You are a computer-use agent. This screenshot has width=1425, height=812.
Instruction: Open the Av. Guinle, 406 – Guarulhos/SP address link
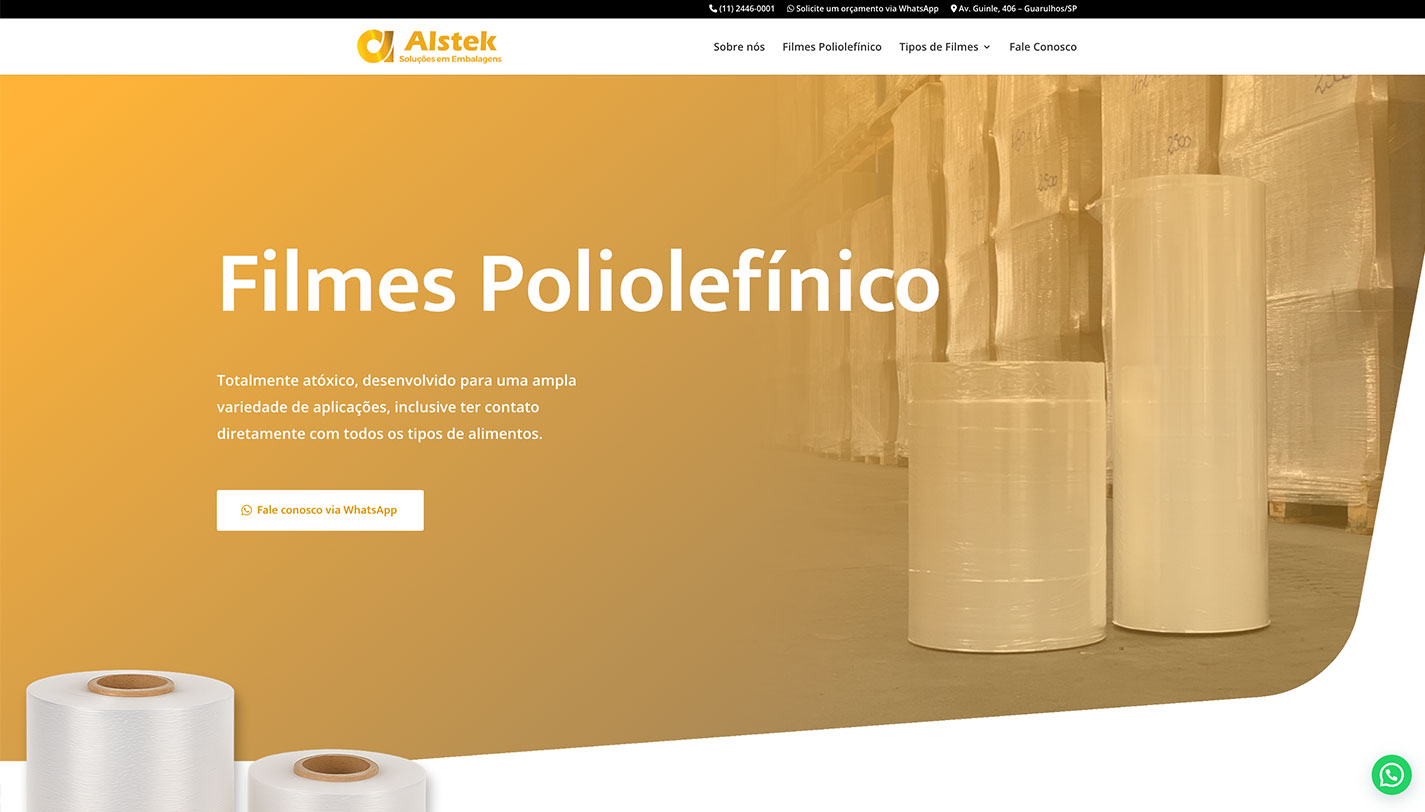(x=1018, y=9)
